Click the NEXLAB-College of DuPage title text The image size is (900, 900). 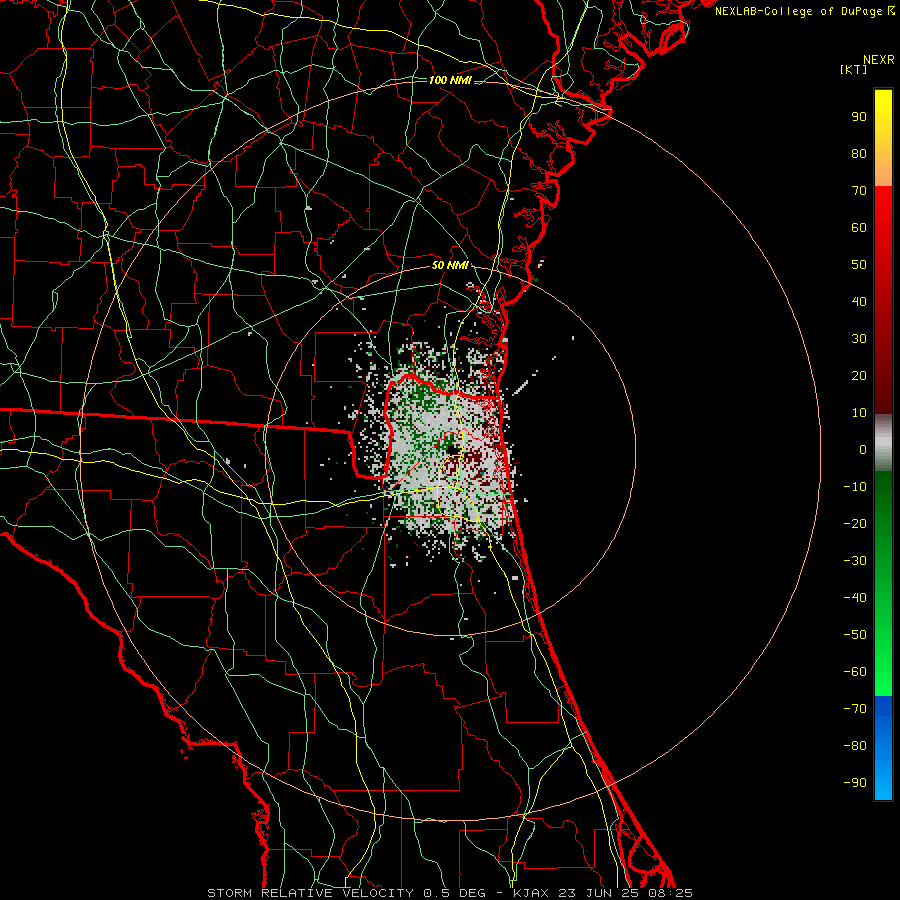800,11
